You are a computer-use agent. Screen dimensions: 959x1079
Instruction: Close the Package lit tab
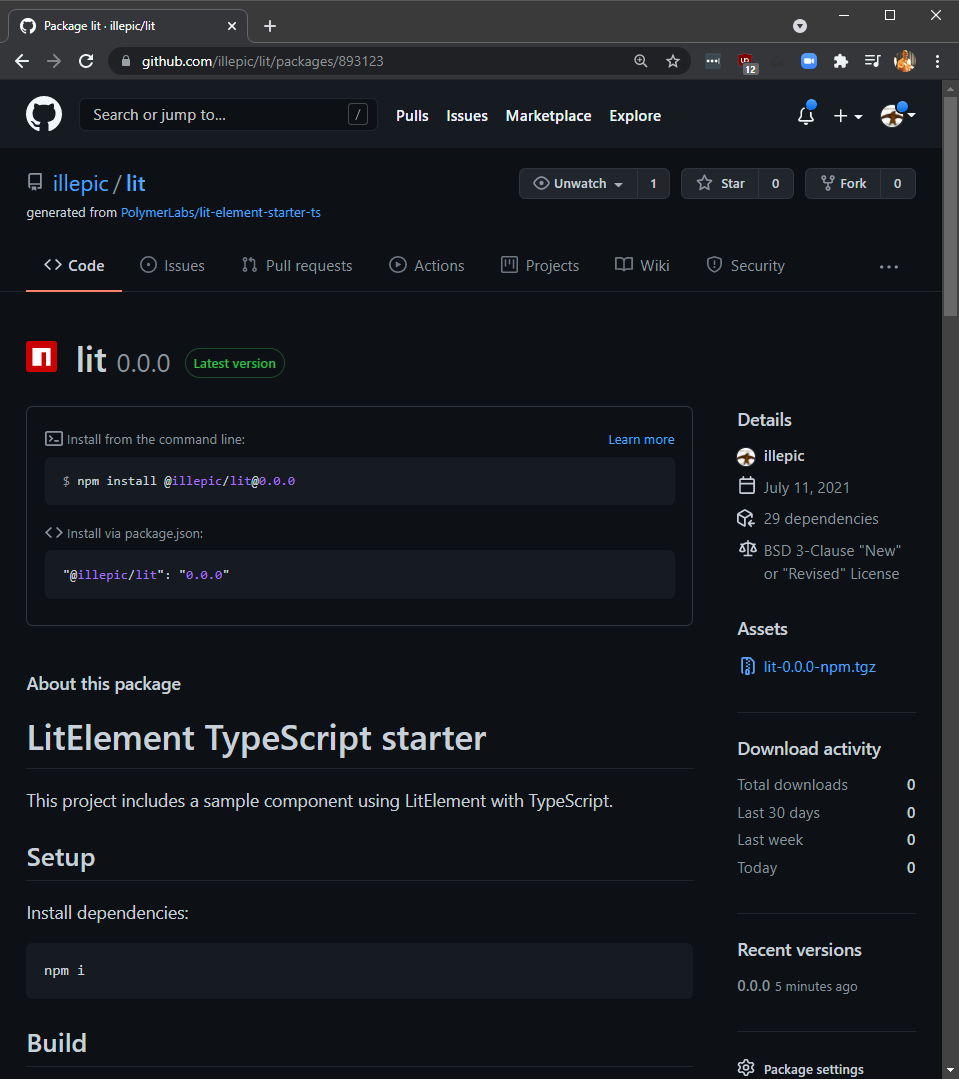point(232,26)
